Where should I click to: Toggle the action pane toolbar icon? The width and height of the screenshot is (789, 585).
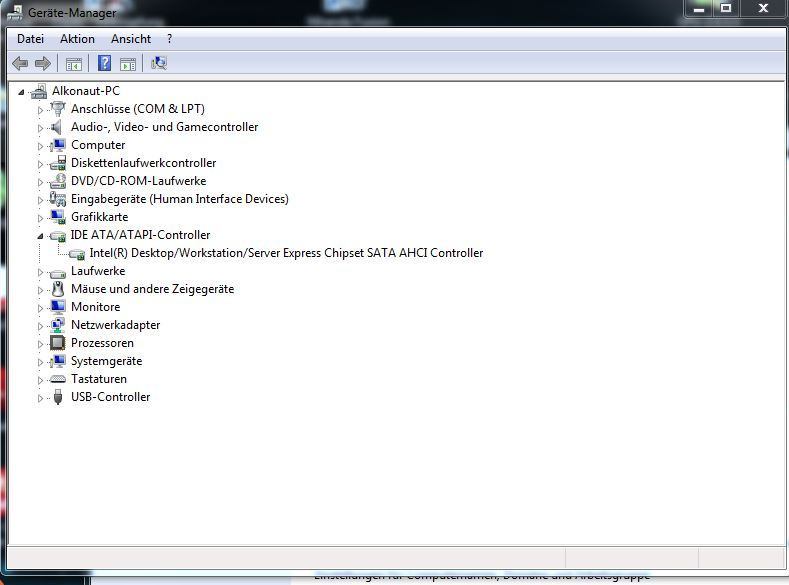(x=128, y=64)
